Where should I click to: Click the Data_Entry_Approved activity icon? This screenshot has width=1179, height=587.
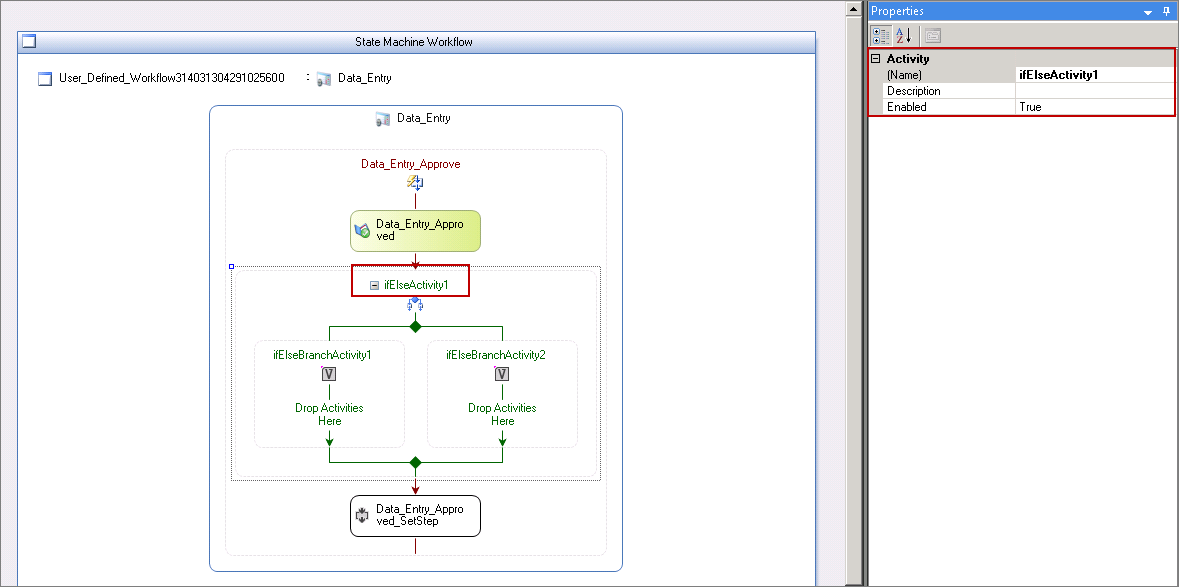click(x=362, y=231)
